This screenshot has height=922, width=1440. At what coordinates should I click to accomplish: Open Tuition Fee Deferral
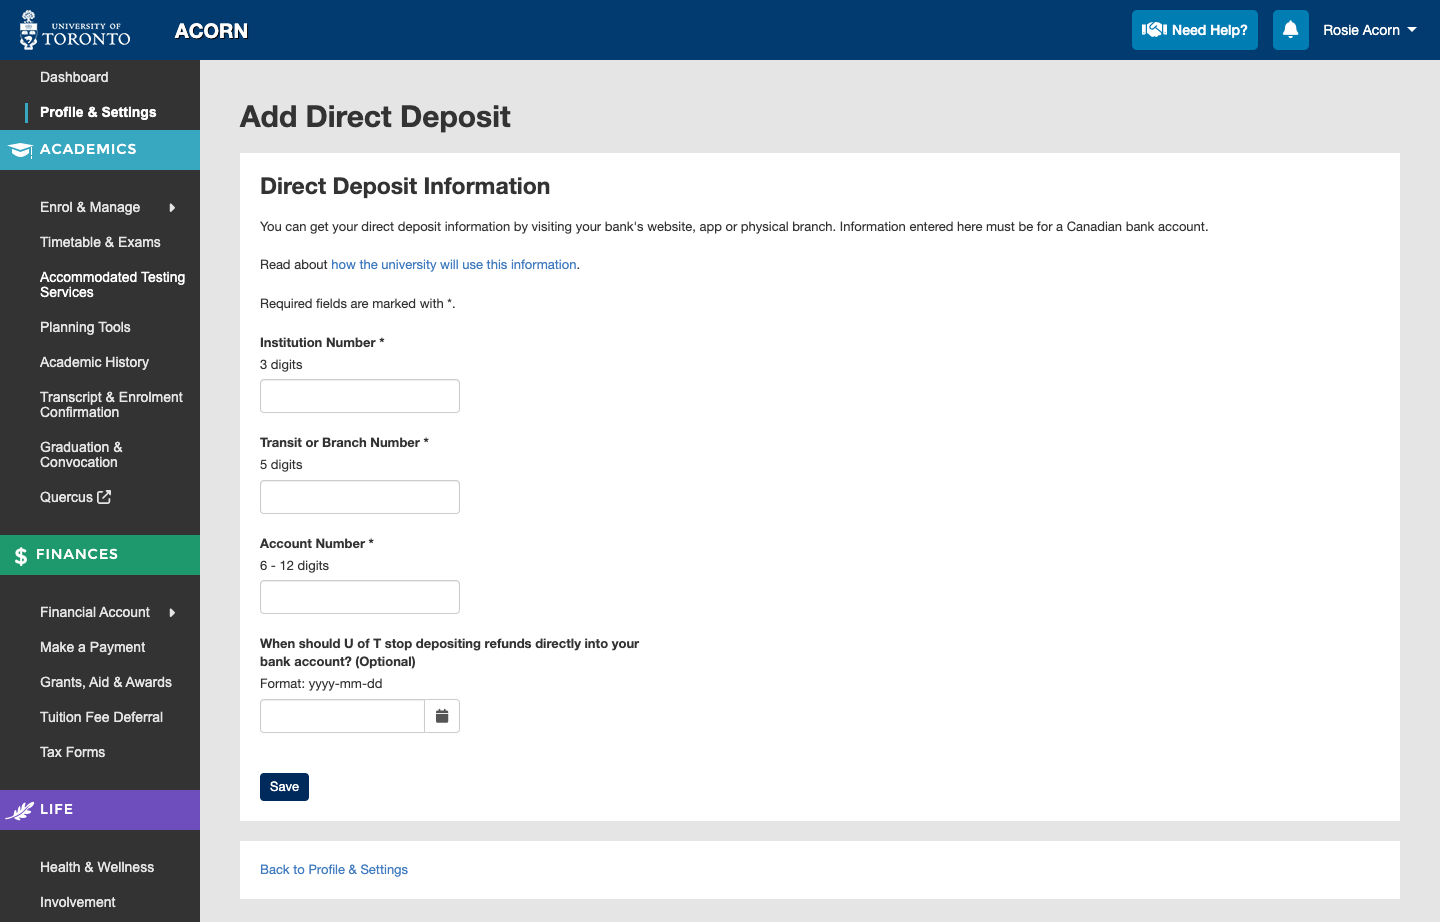[101, 717]
